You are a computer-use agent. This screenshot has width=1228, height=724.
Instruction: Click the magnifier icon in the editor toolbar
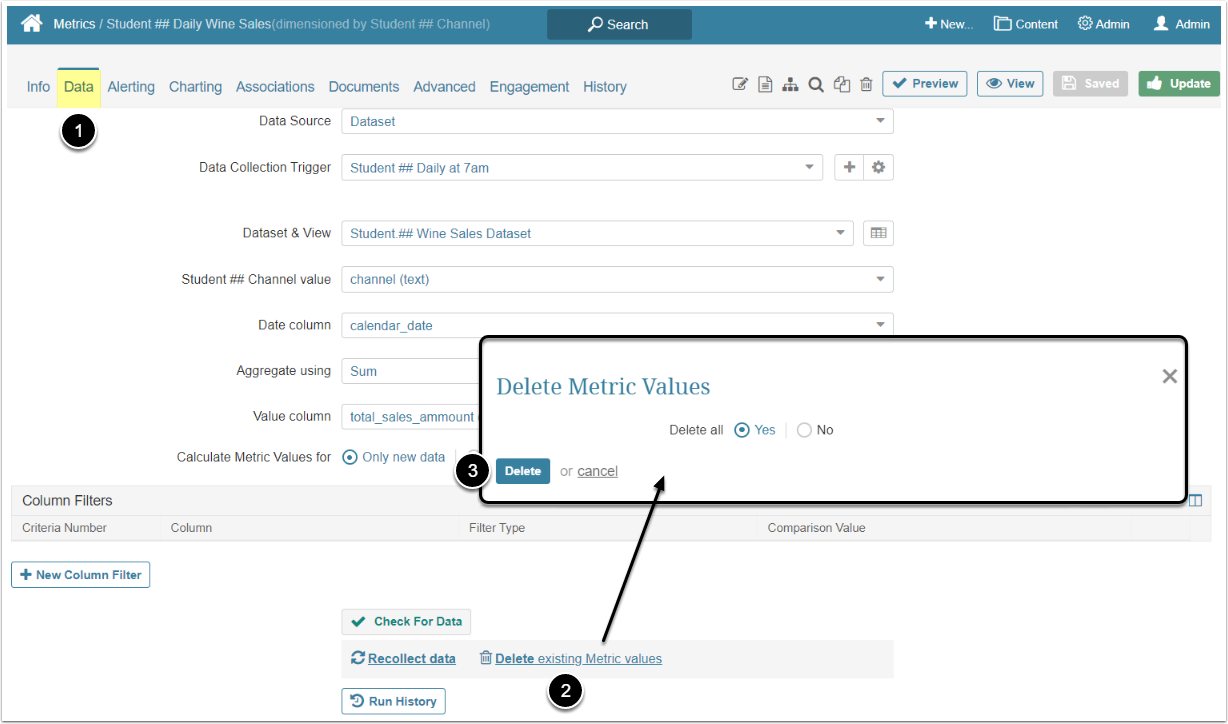pos(816,85)
